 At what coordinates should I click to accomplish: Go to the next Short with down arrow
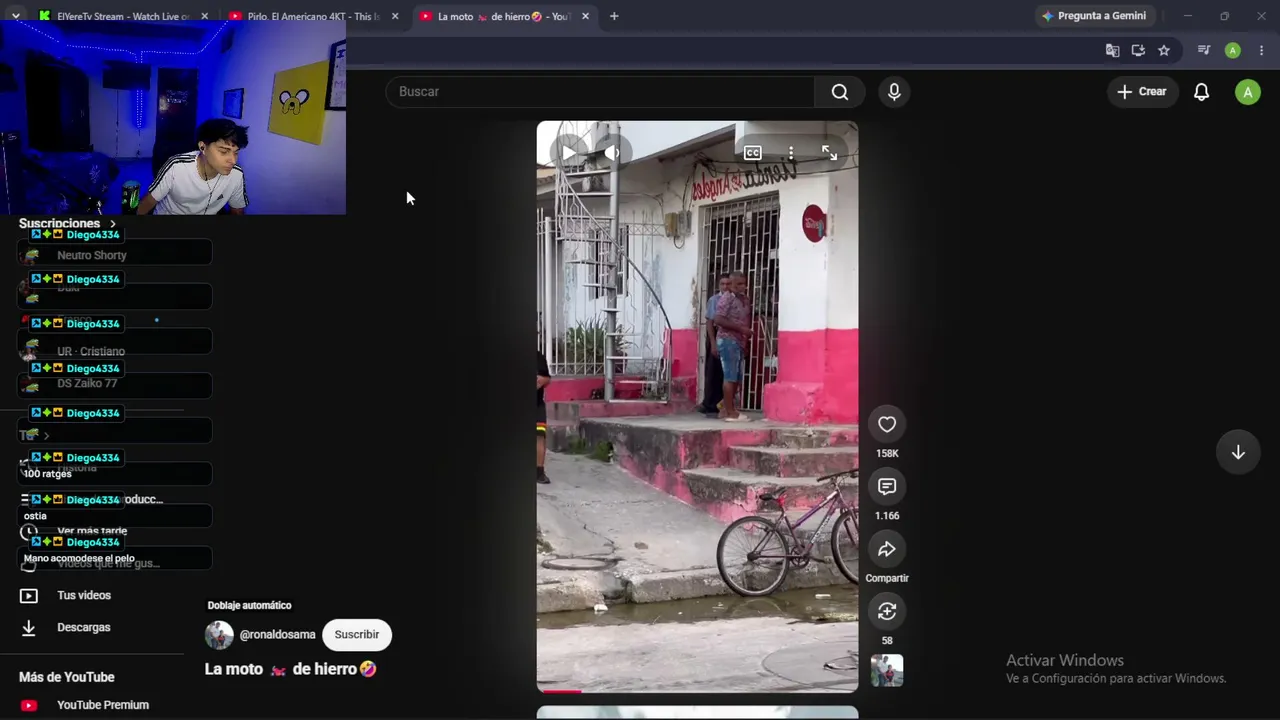[x=1238, y=452]
